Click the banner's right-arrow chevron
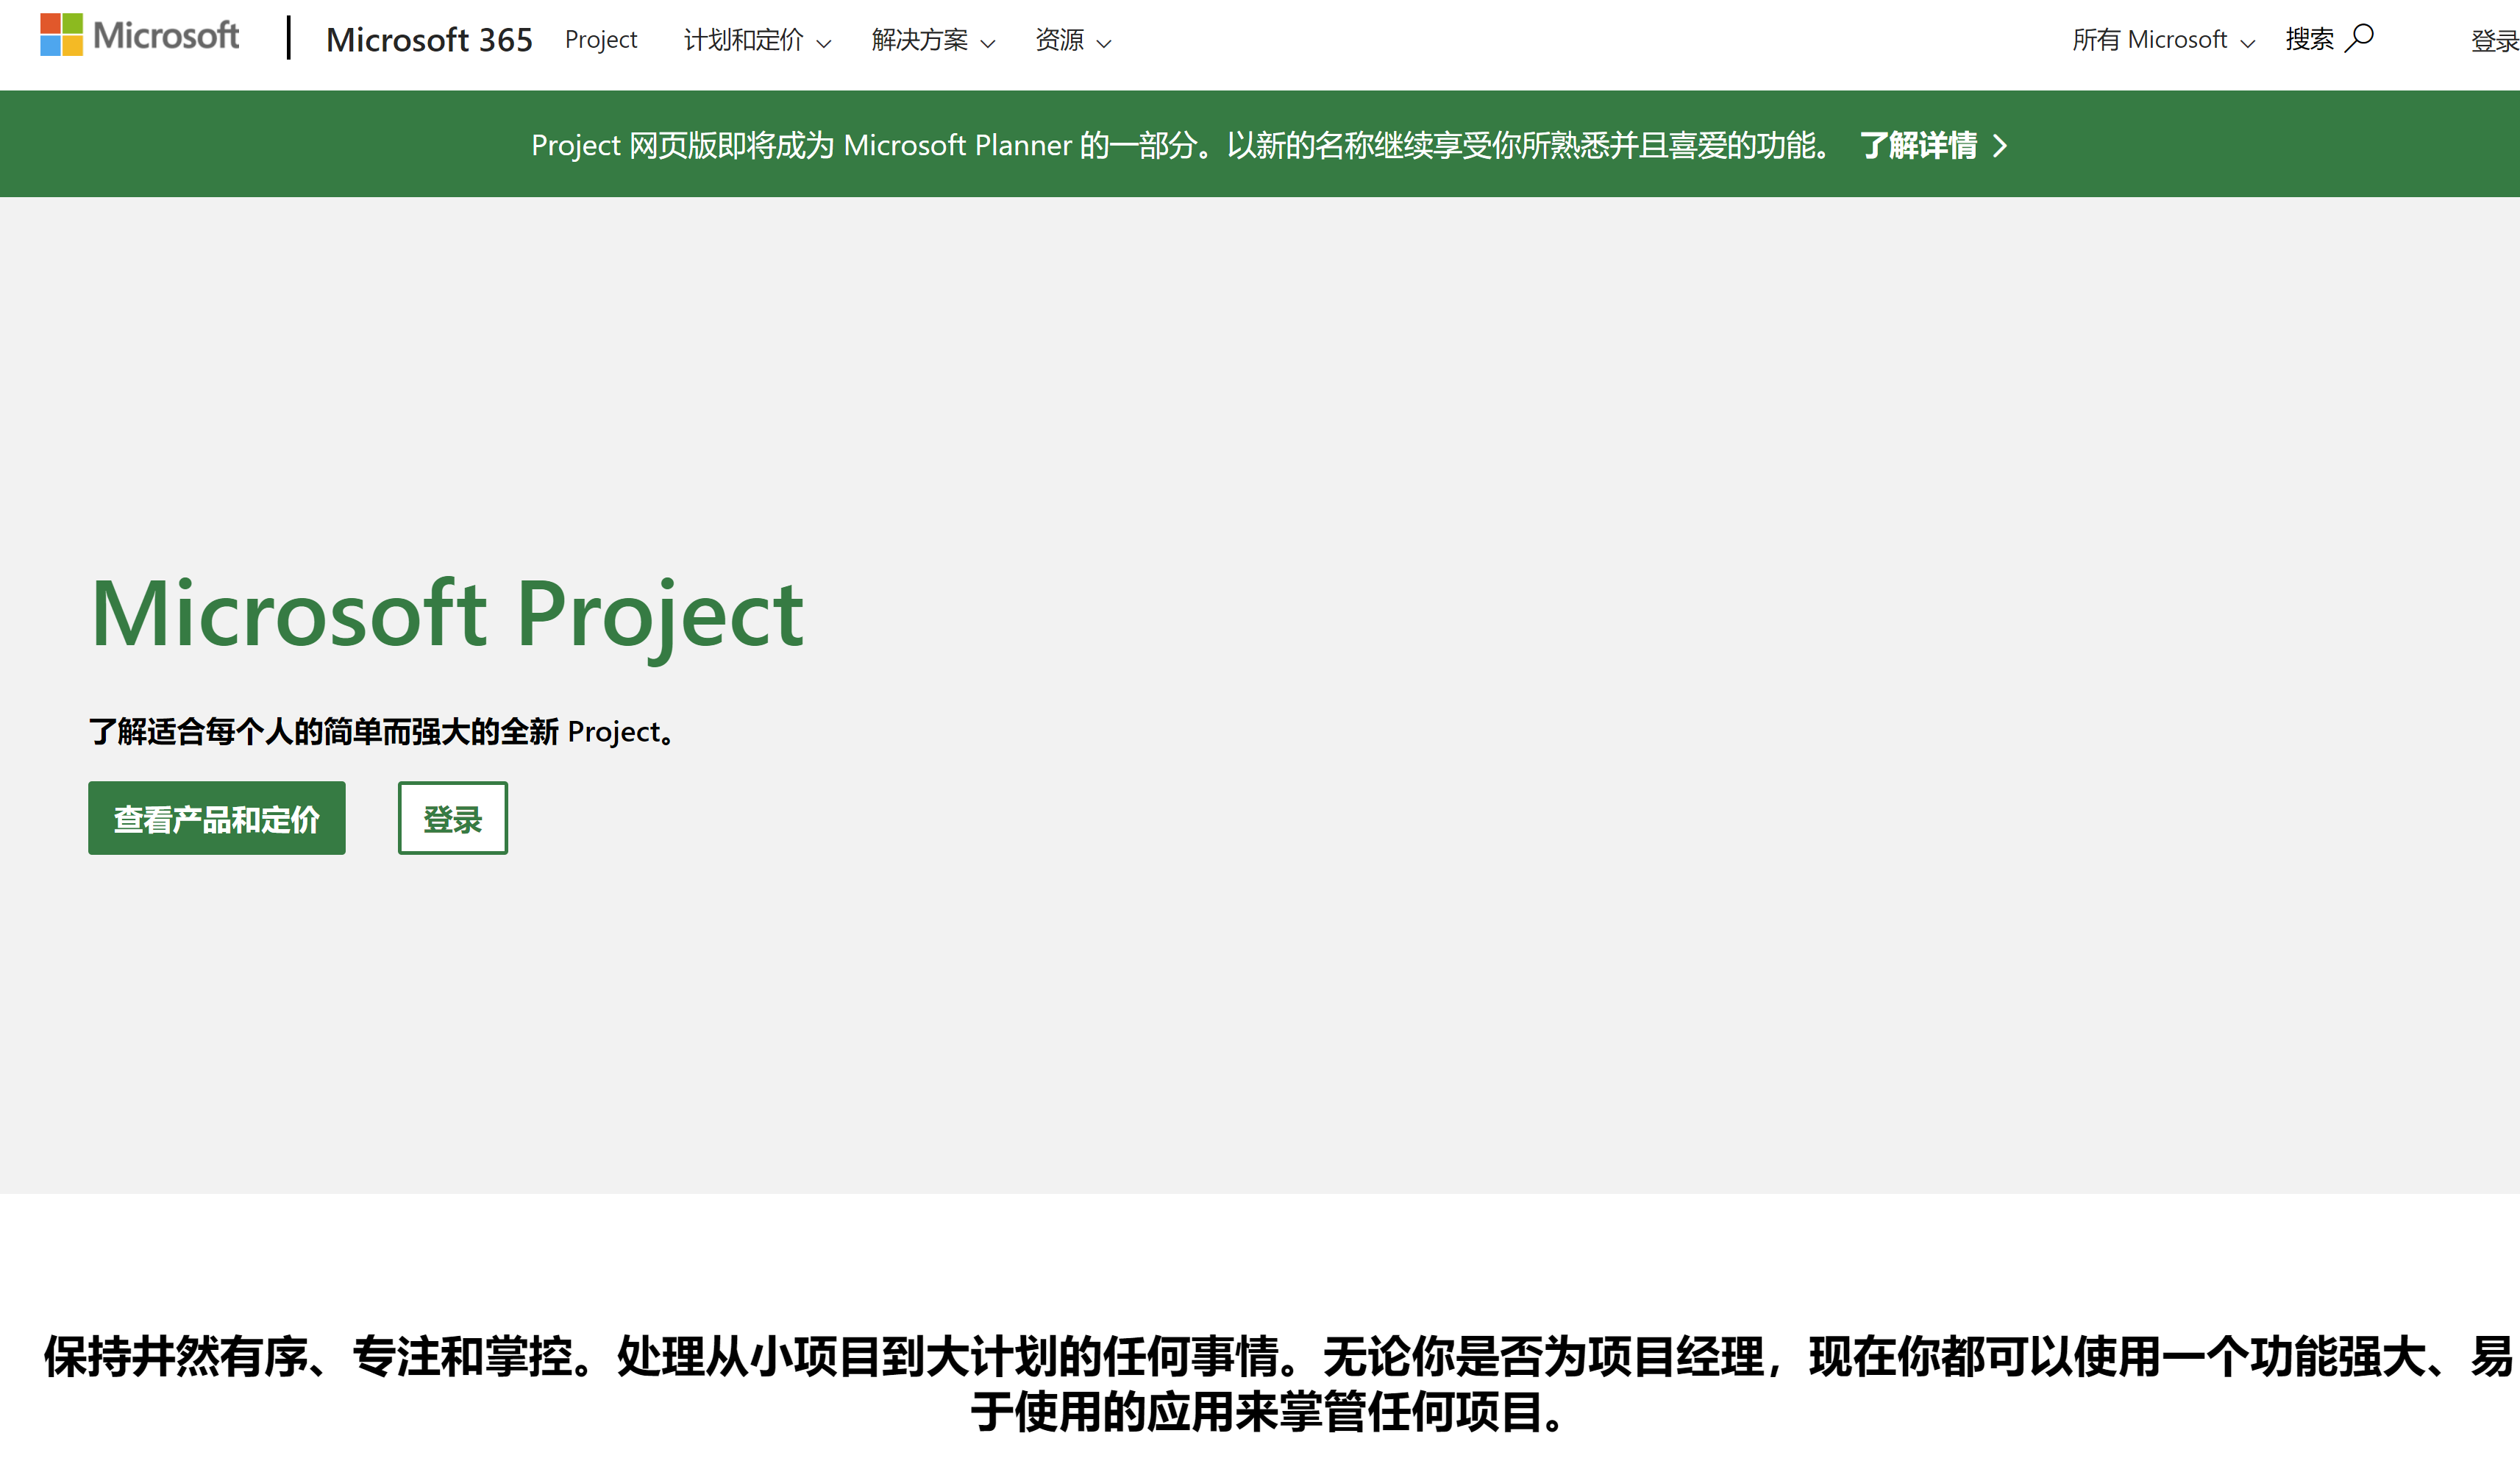Image resolution: width=2520 pixels, height=1461 pixels. point(2000,146)
